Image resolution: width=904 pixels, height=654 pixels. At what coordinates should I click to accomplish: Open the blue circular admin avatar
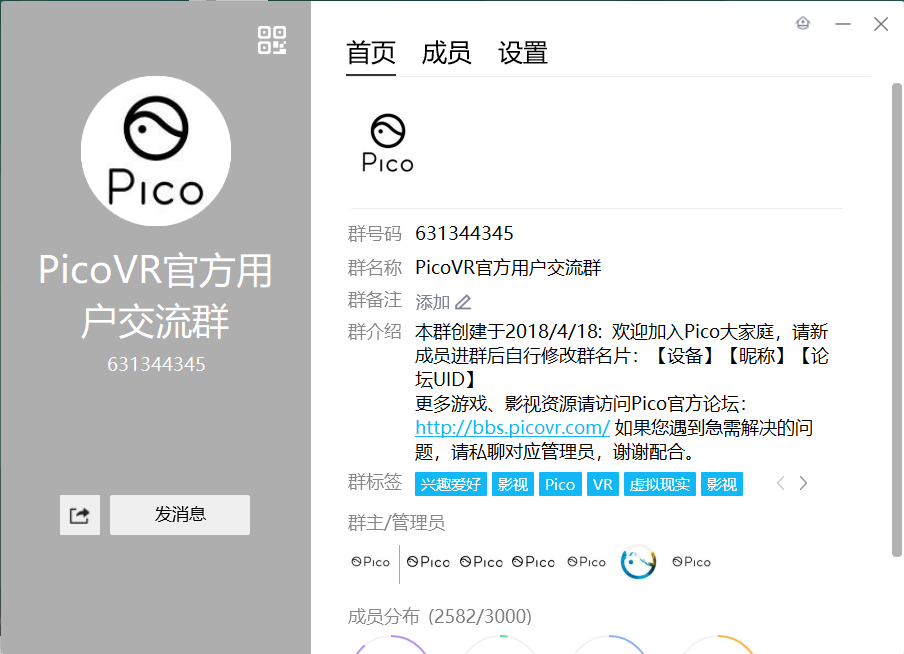tap(638, 562)
